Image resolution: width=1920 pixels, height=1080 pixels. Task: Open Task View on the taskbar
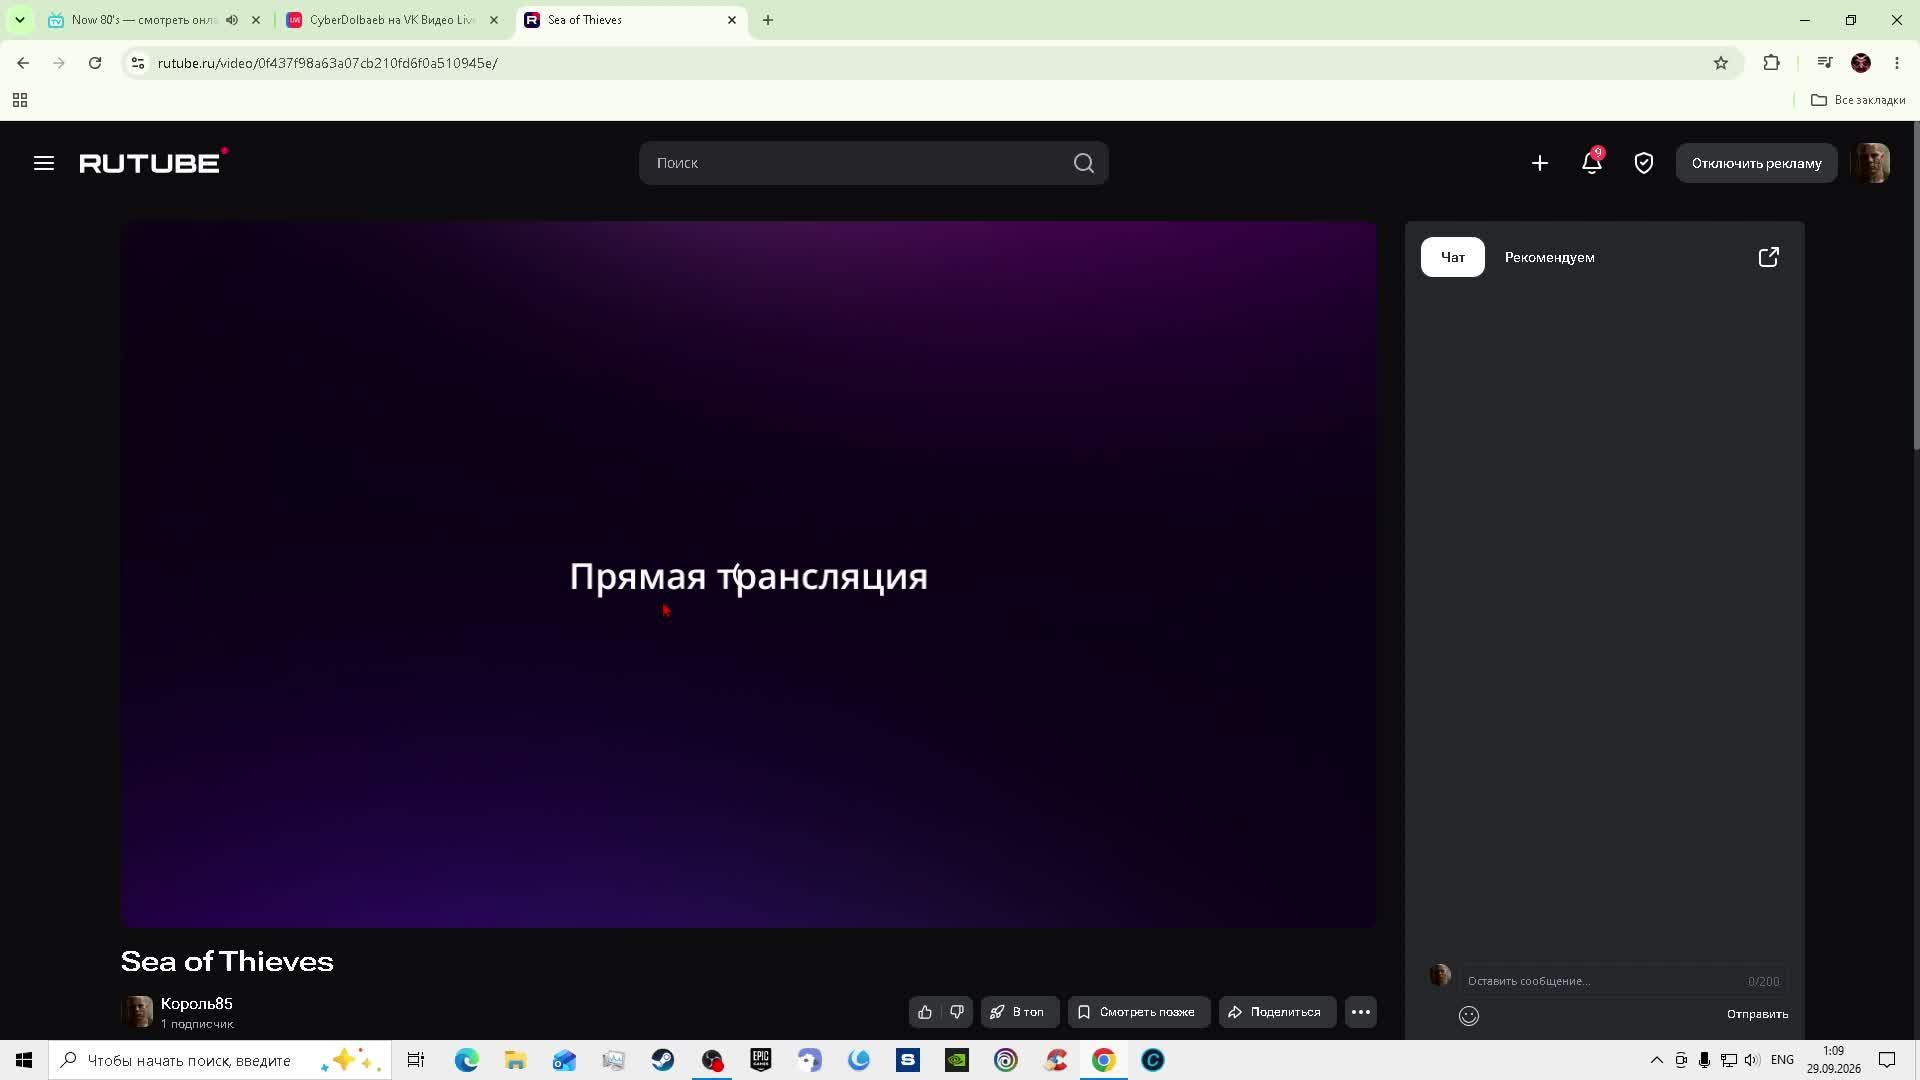pos(416,1060)
